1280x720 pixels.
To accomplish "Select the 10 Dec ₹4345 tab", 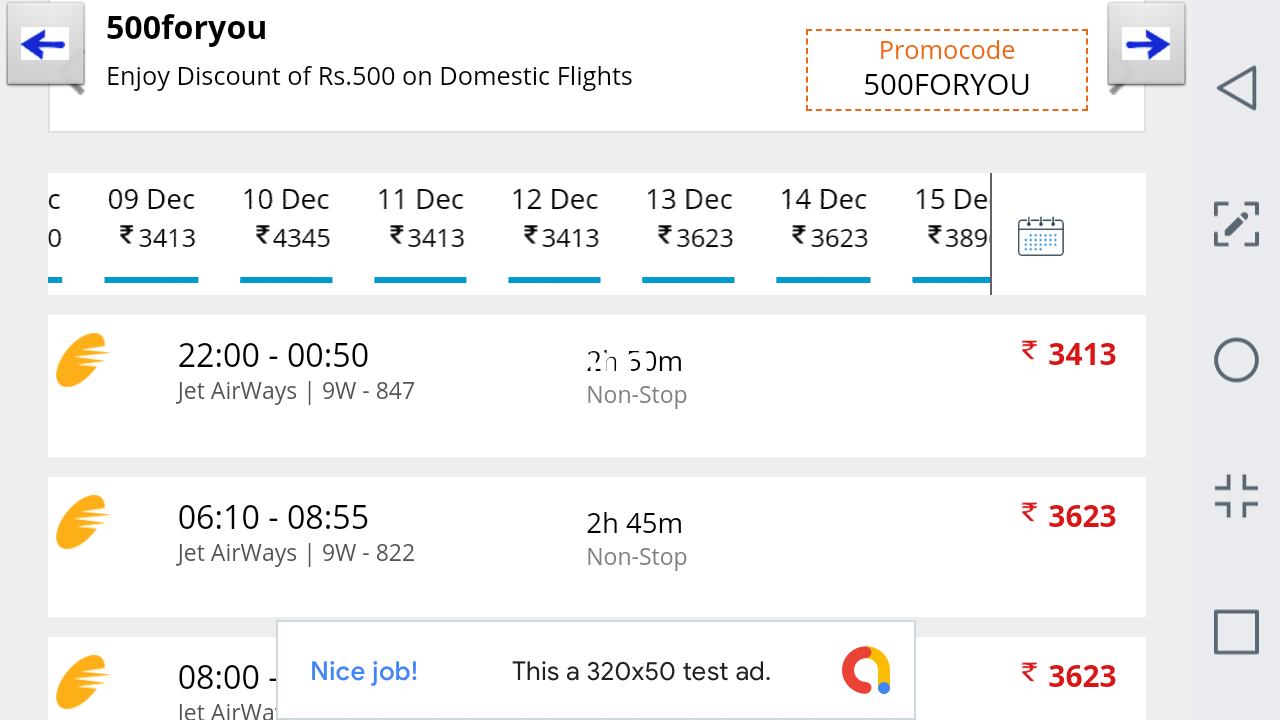I will (x=286, y=220).
